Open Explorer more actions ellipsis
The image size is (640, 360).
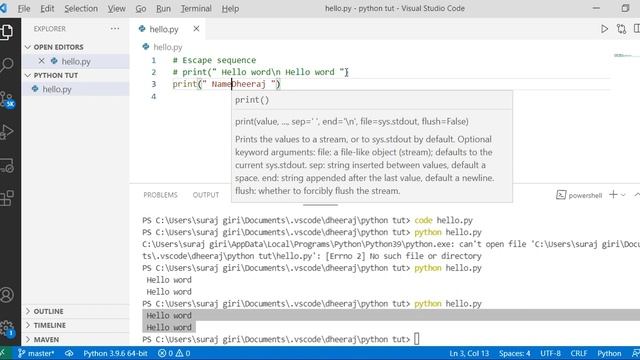(115, 29)
